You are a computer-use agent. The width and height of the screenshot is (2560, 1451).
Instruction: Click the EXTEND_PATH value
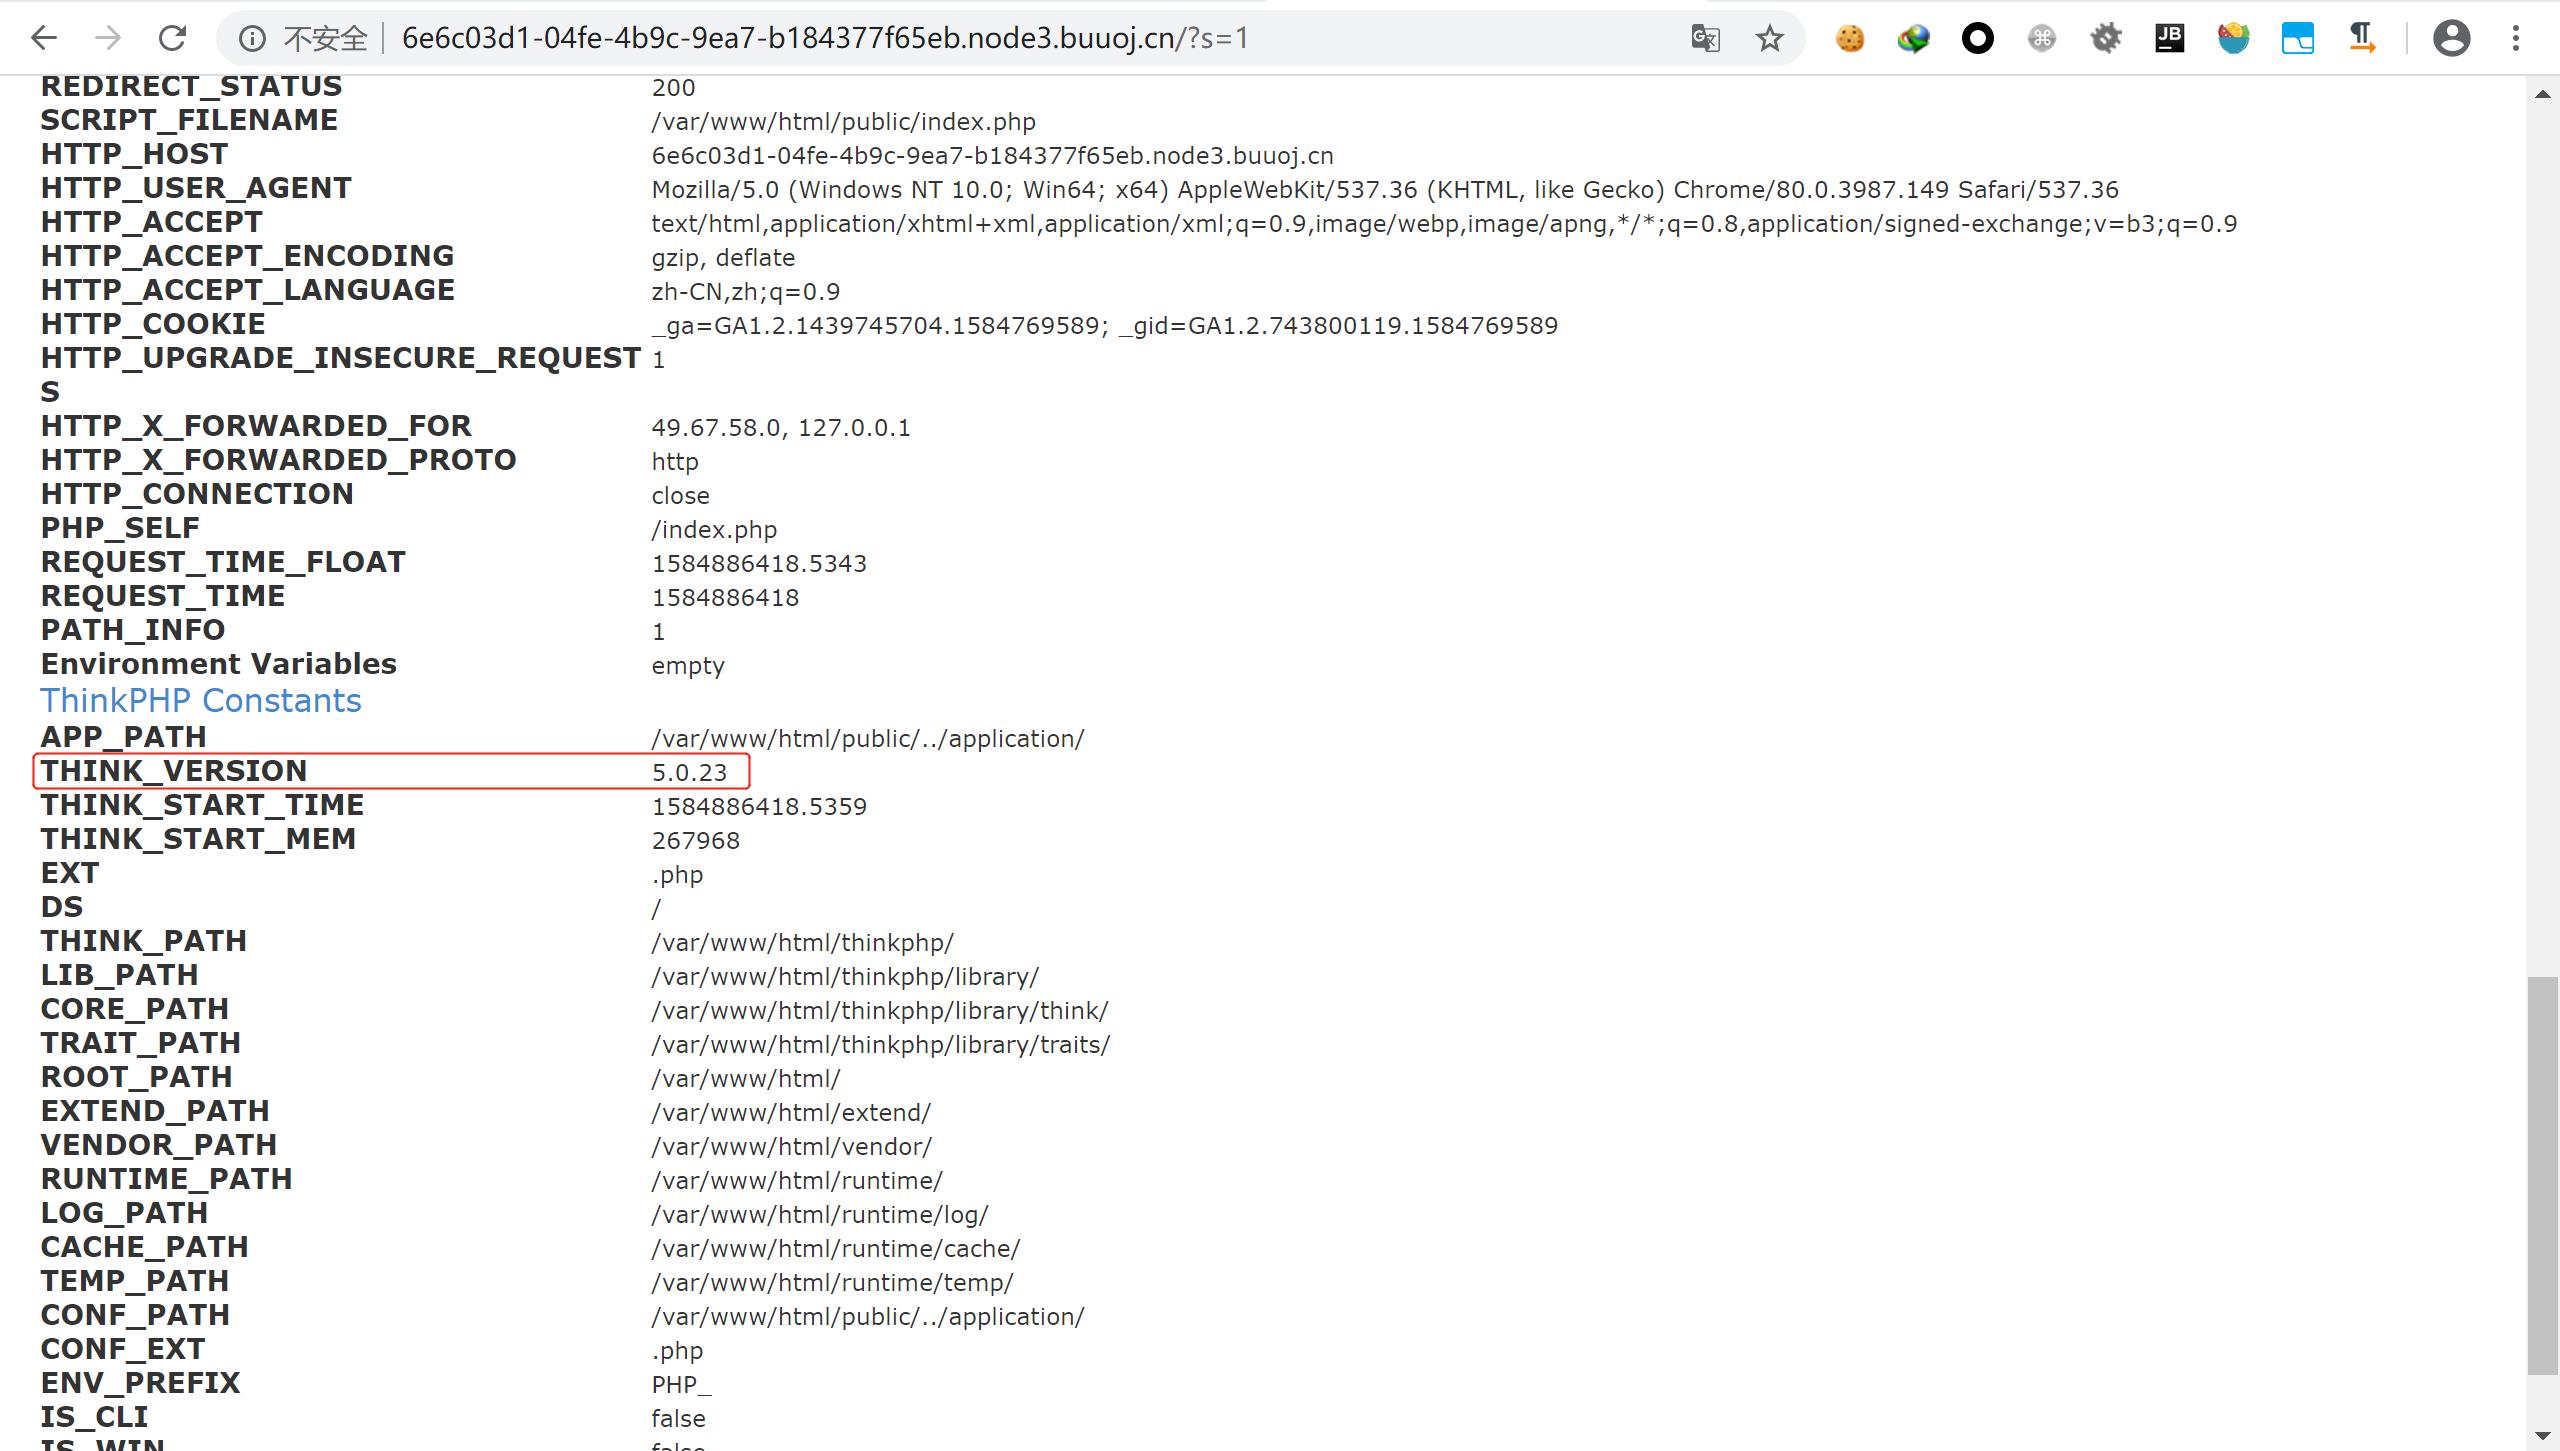point(791,1113)
